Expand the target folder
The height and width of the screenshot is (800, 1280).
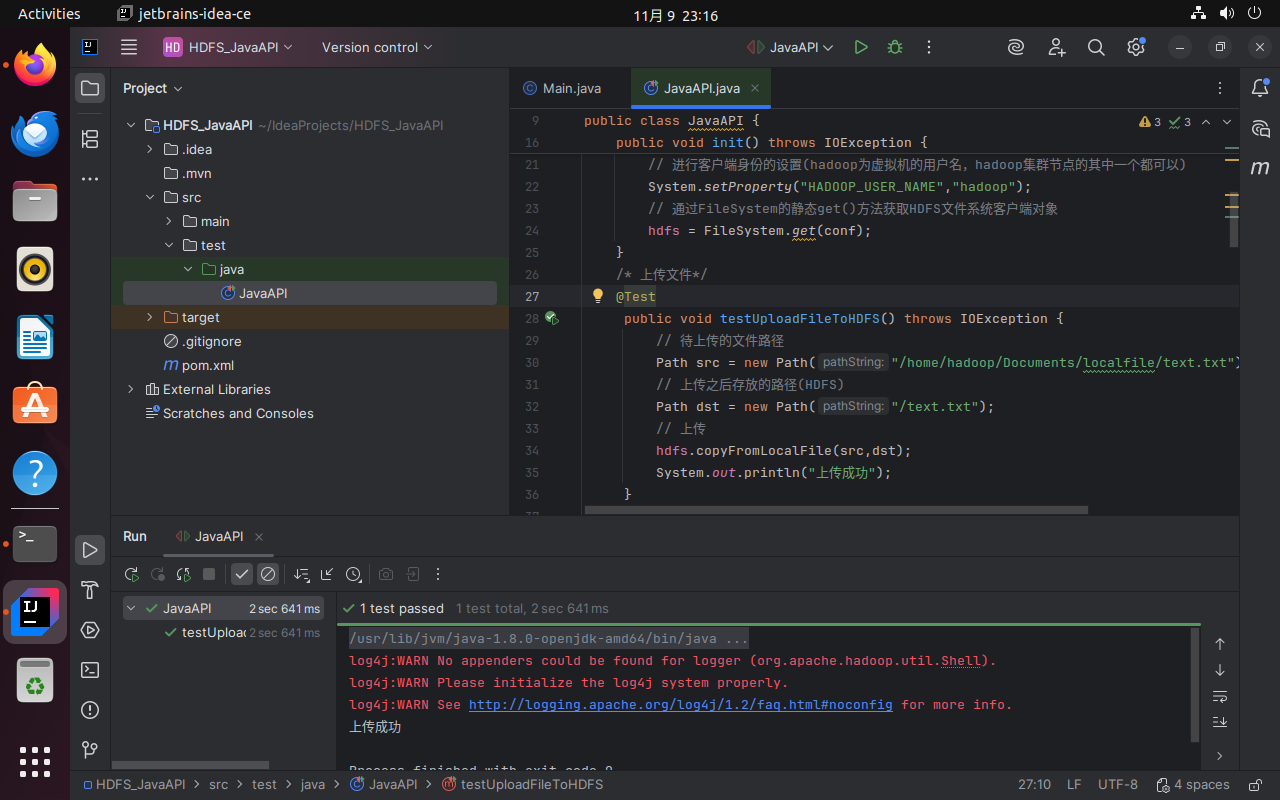[x=149, y=317]
